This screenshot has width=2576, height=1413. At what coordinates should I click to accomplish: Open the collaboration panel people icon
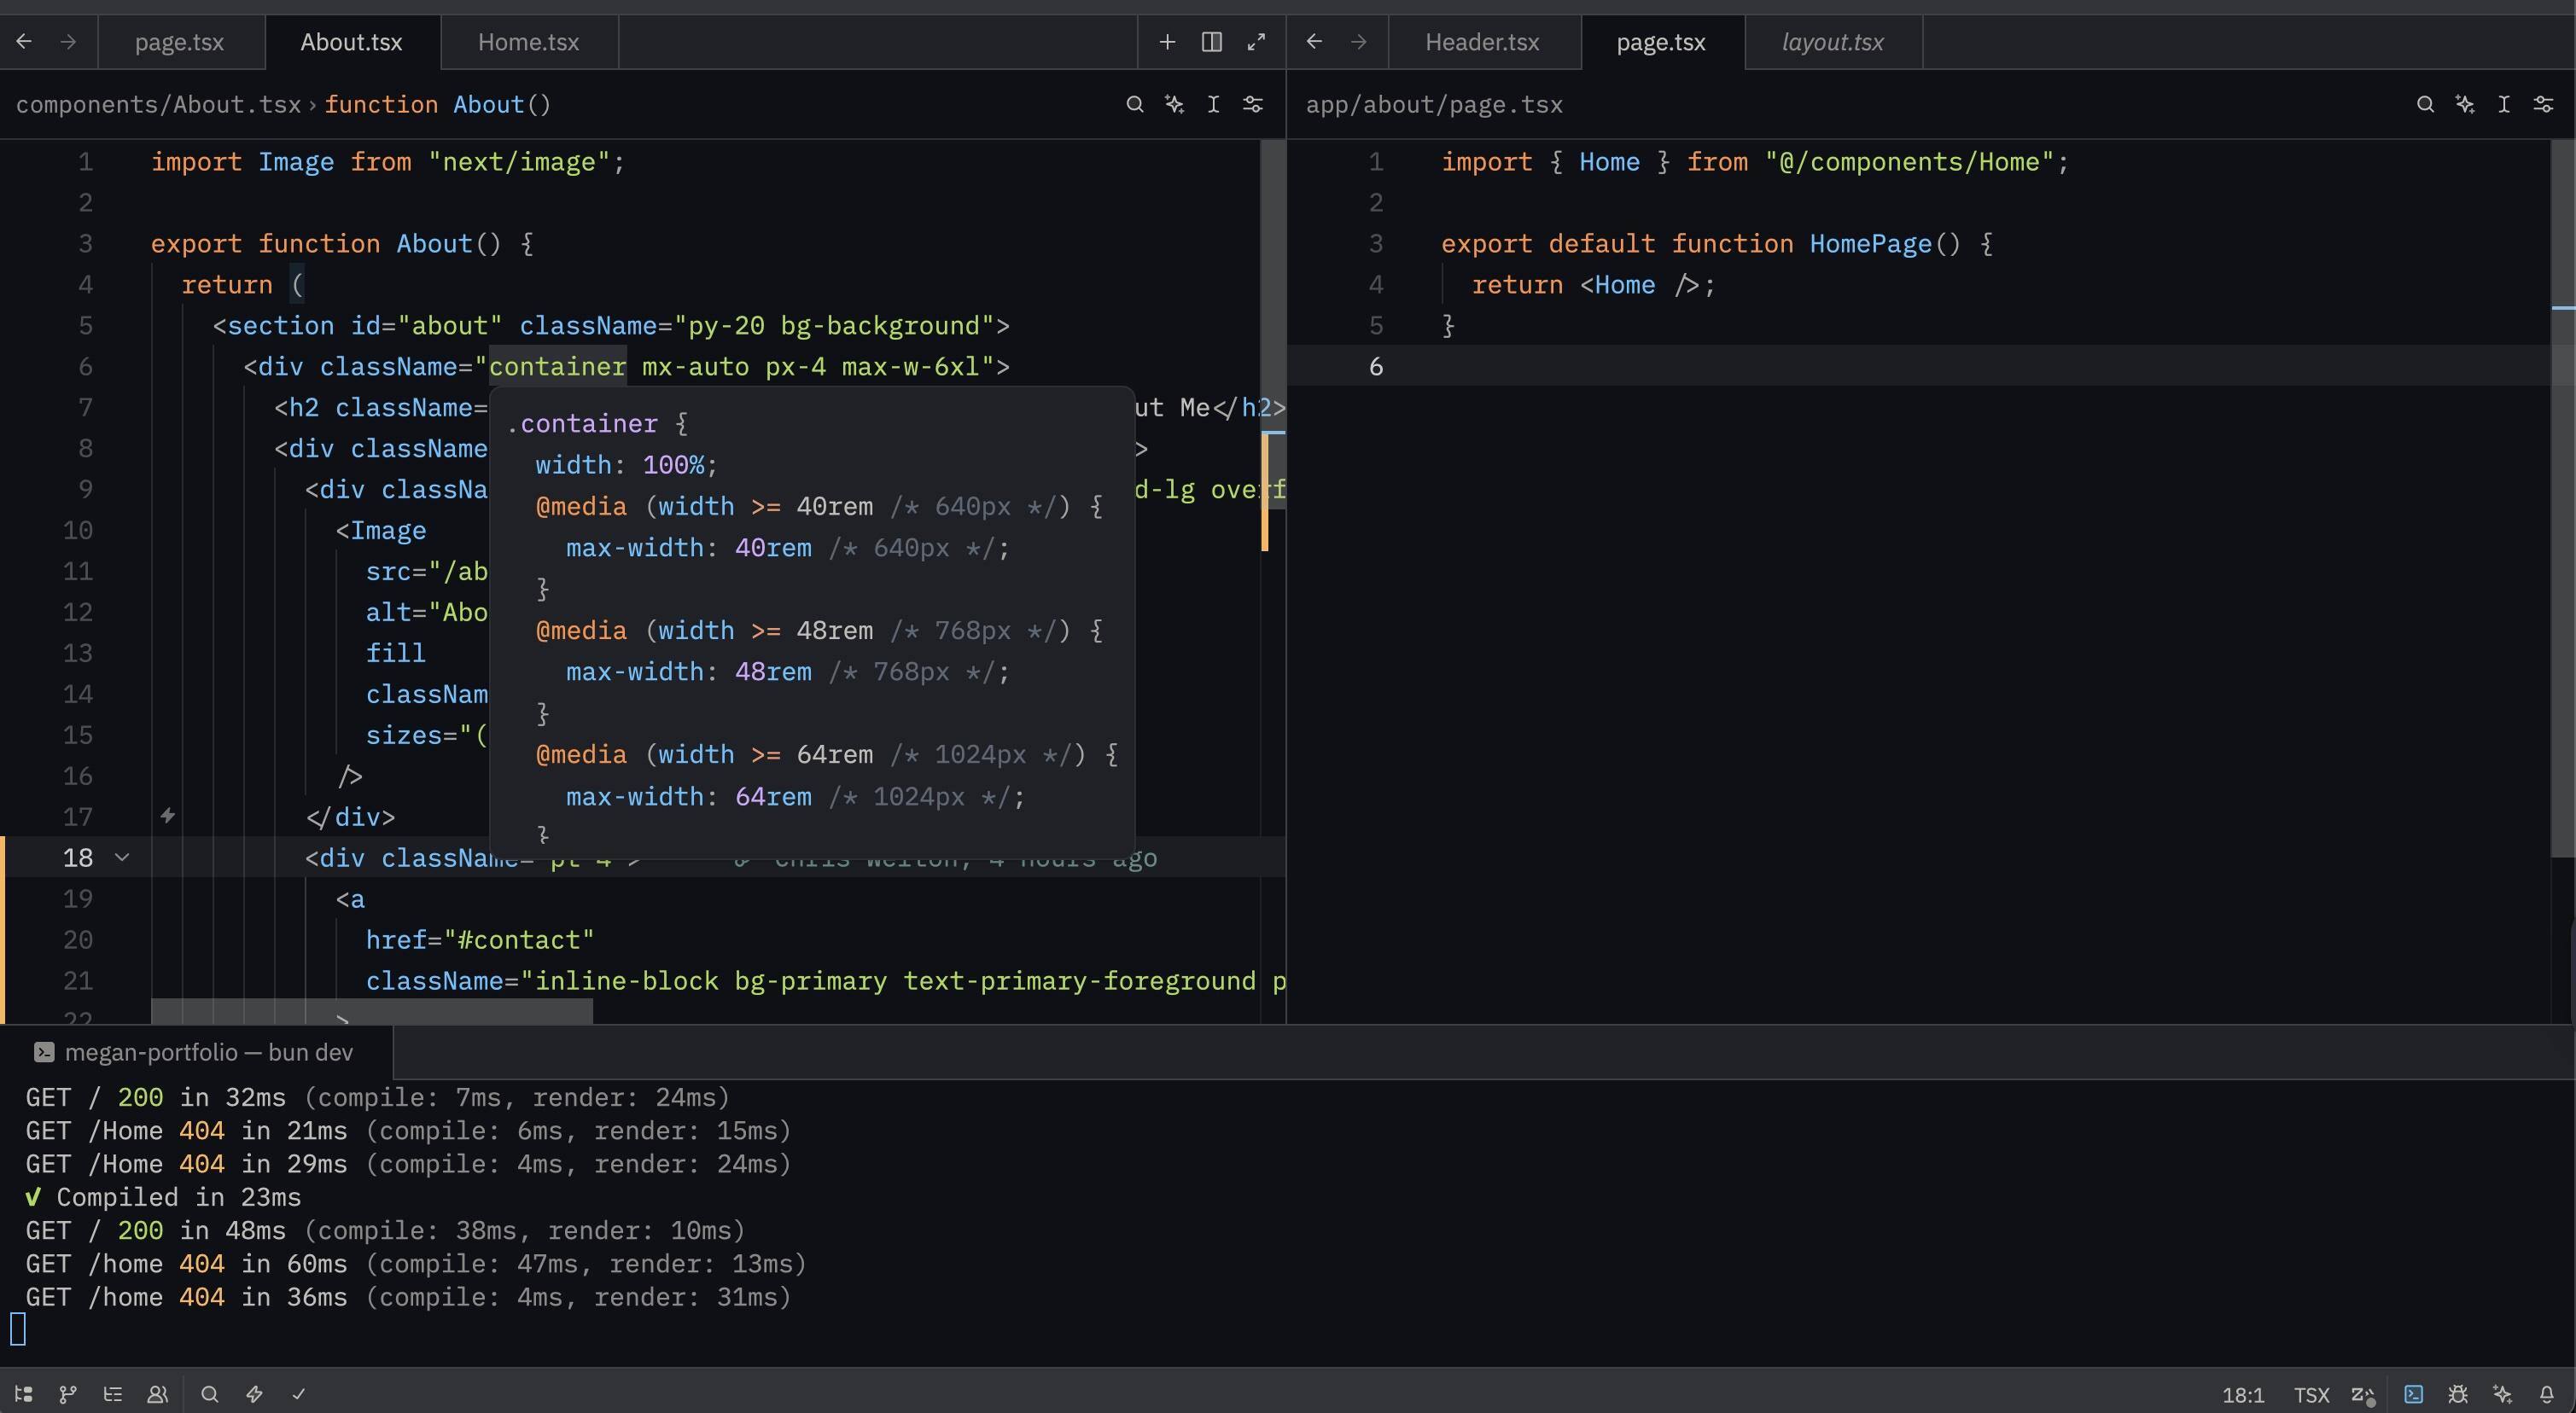coord(158,1394)
